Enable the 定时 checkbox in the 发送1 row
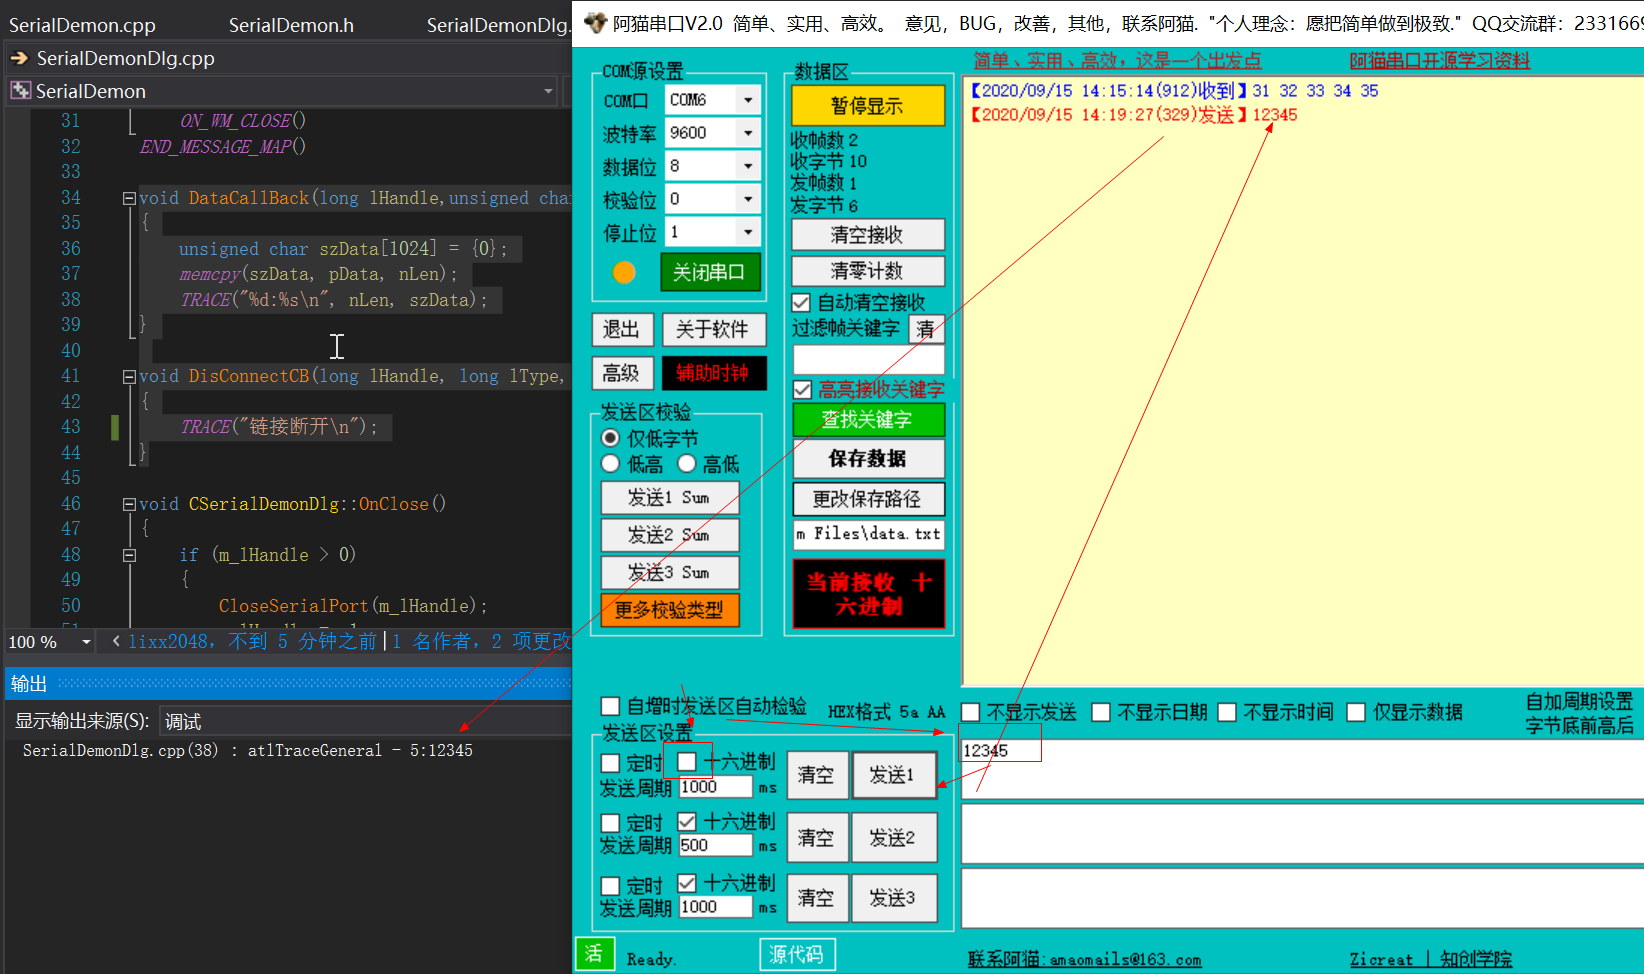Image resolution: width=1644 pixels, height=974 pixels. 610,763
